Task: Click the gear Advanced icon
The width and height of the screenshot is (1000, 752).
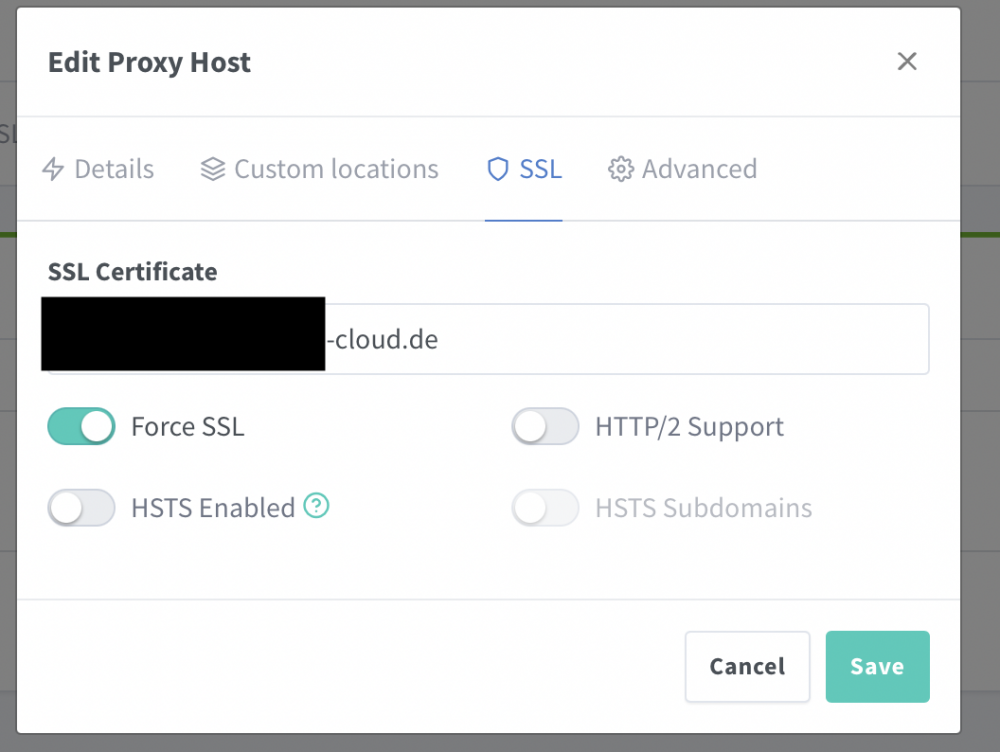Action: point(621,169)
